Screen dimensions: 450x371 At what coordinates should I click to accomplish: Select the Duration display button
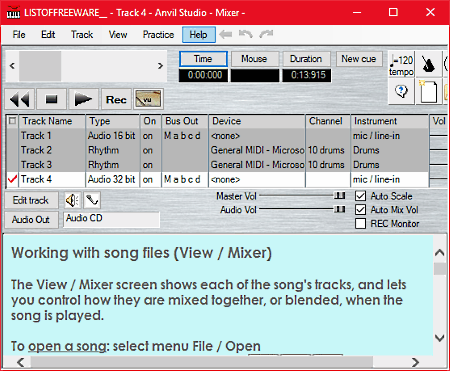tap(306, 59)
